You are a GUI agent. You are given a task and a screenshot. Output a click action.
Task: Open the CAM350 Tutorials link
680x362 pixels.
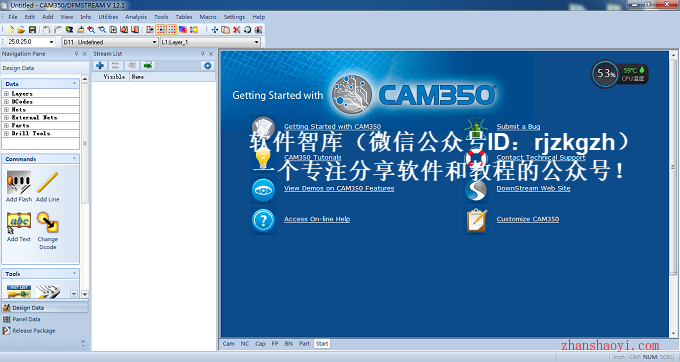313,157
